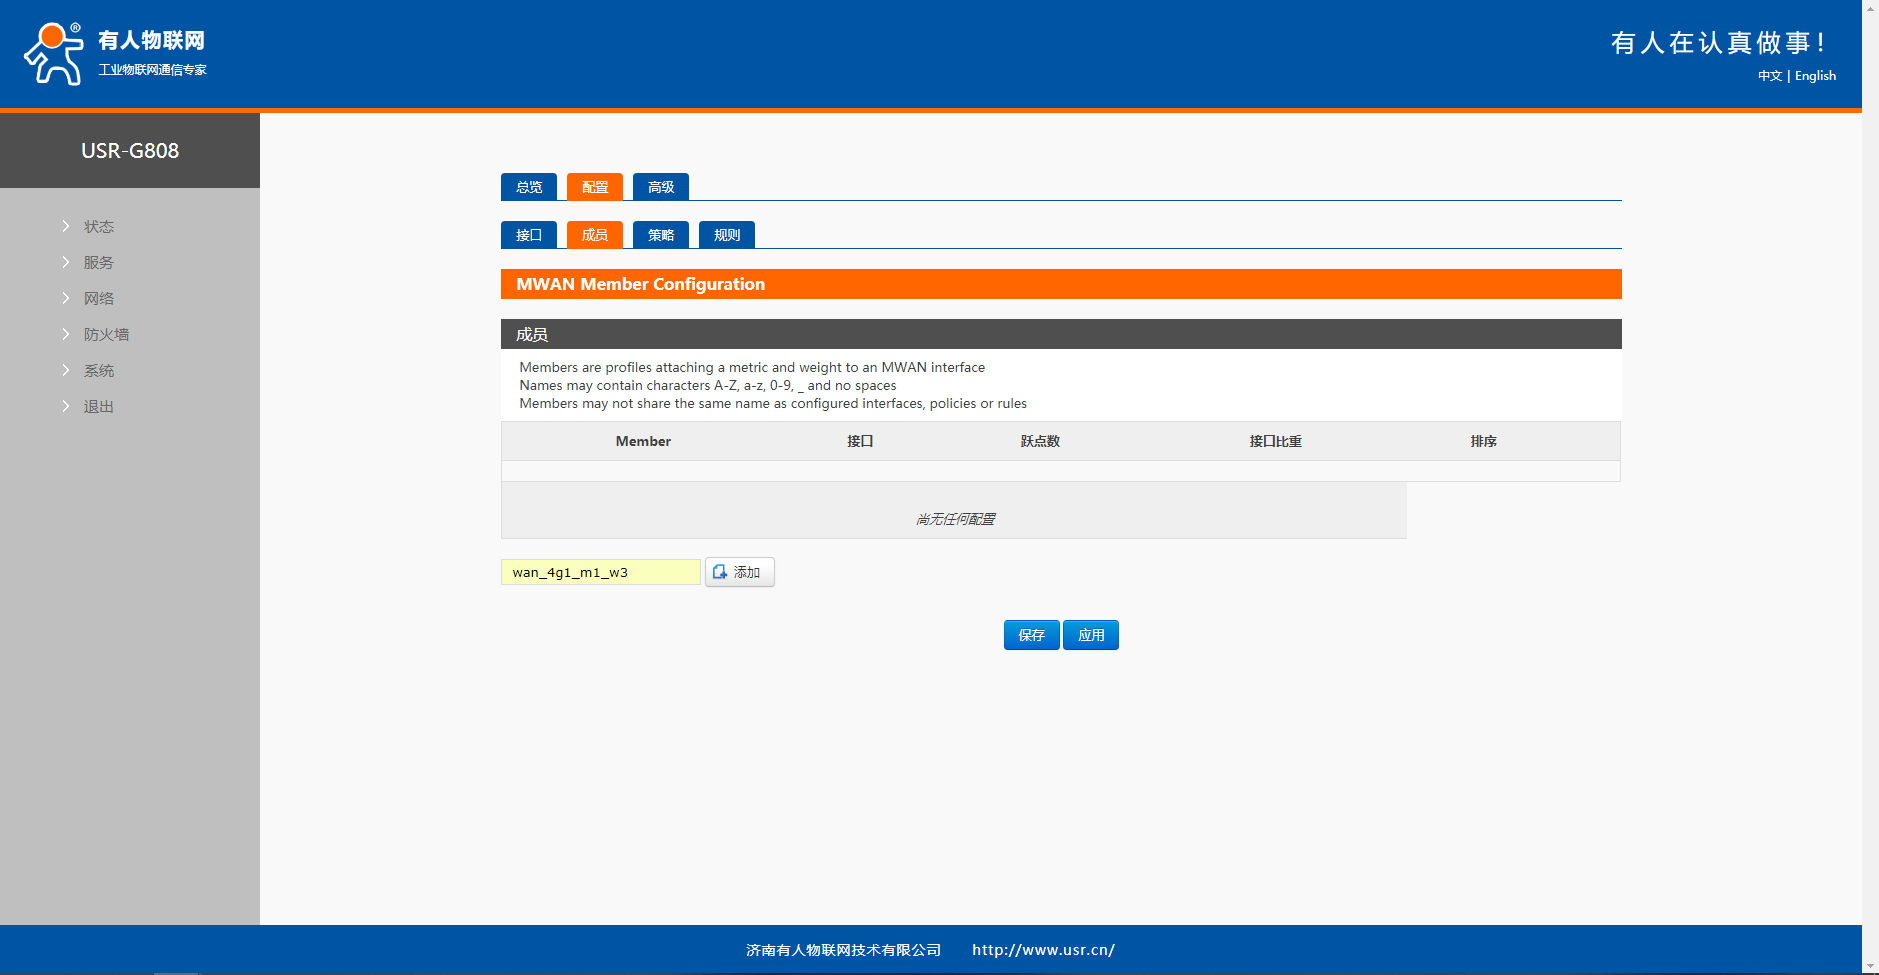Viewport: 1879px width, 975px height.
Task: Expand the 系统 sidebar menu
Action: pyautogui.click(x=98, y=371)
